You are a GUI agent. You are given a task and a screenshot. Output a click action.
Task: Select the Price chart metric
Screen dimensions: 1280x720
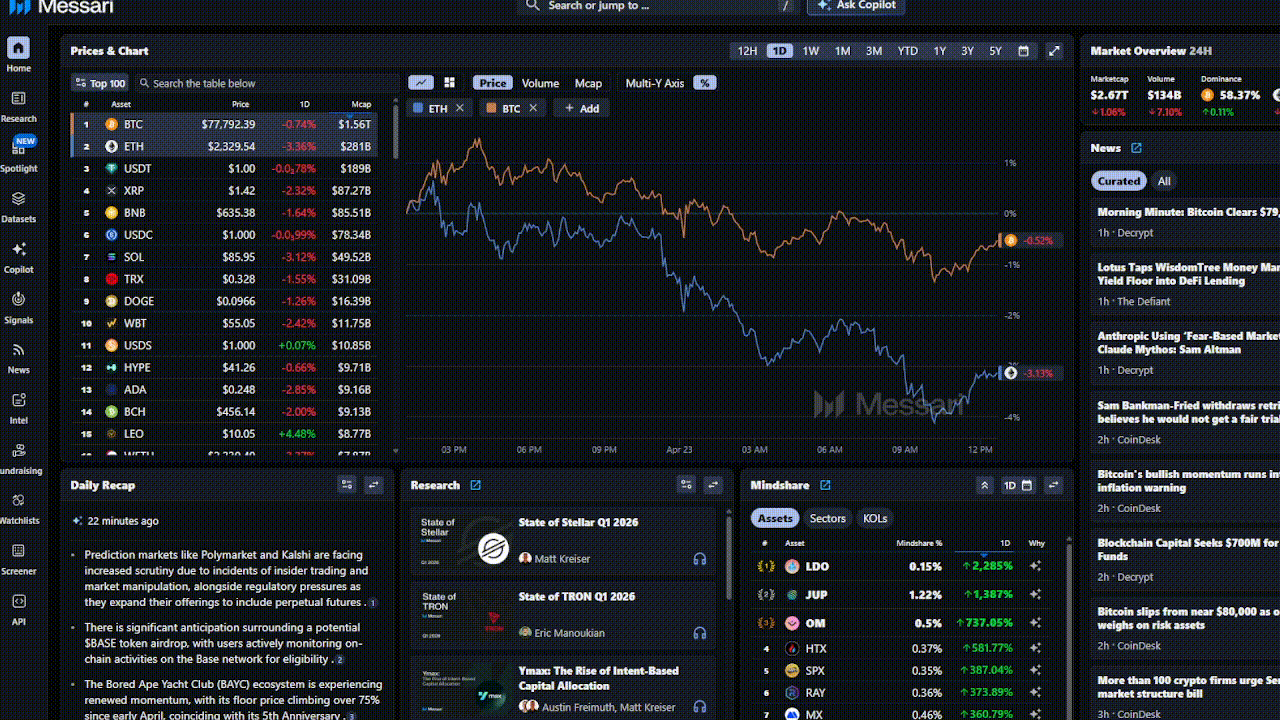[492, 83]
